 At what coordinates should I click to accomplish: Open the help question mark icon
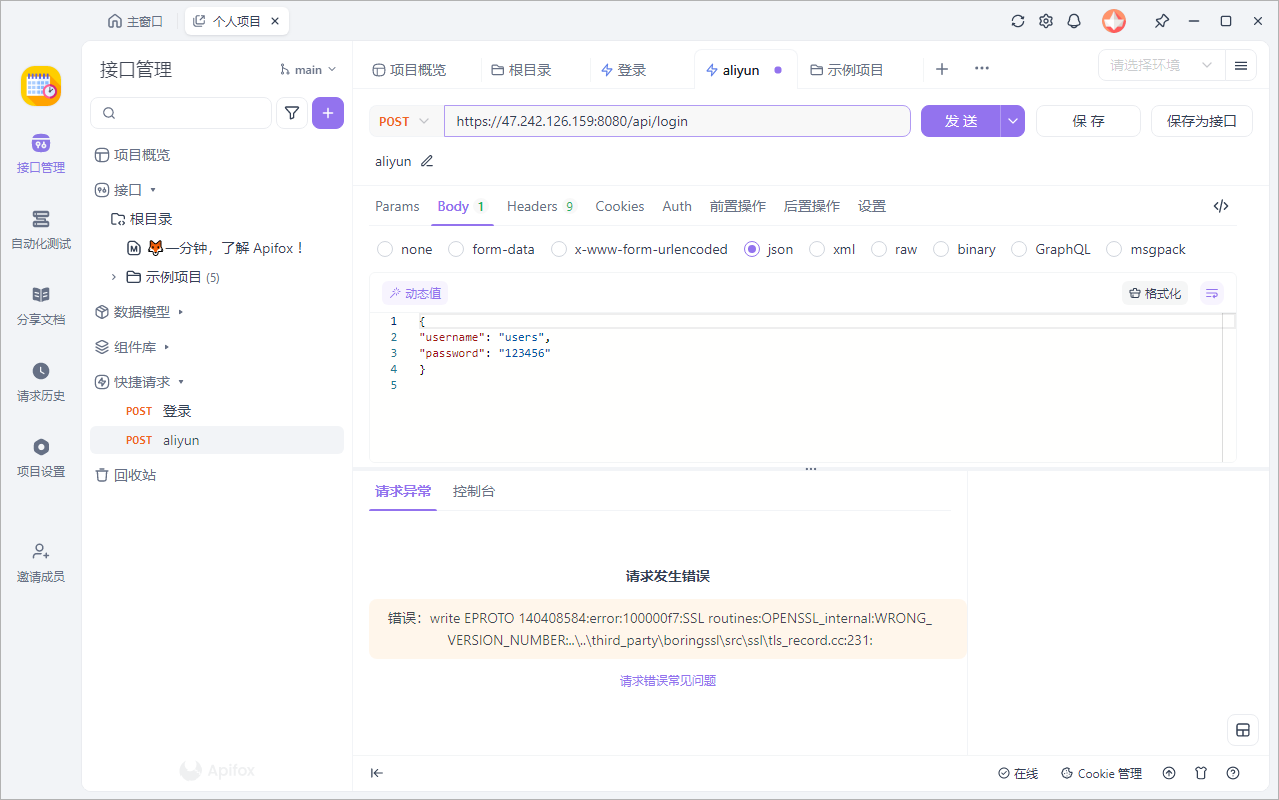click(1233, 773)
